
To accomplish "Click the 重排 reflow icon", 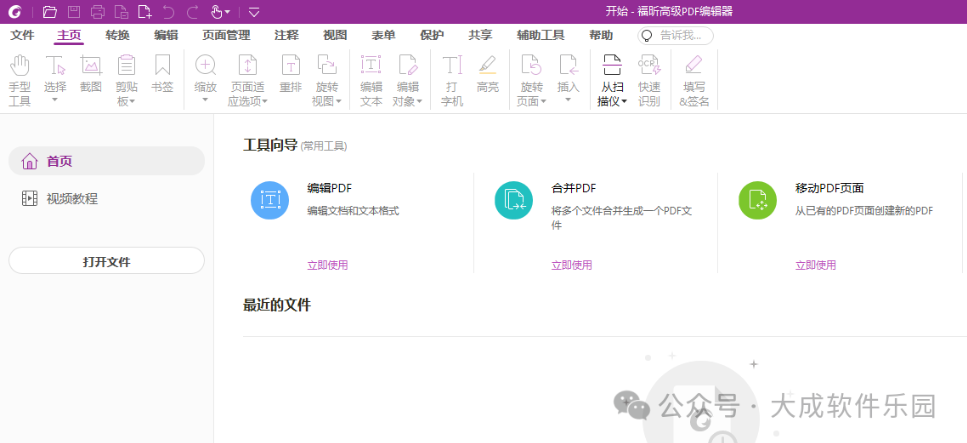I will click(290, 74).
